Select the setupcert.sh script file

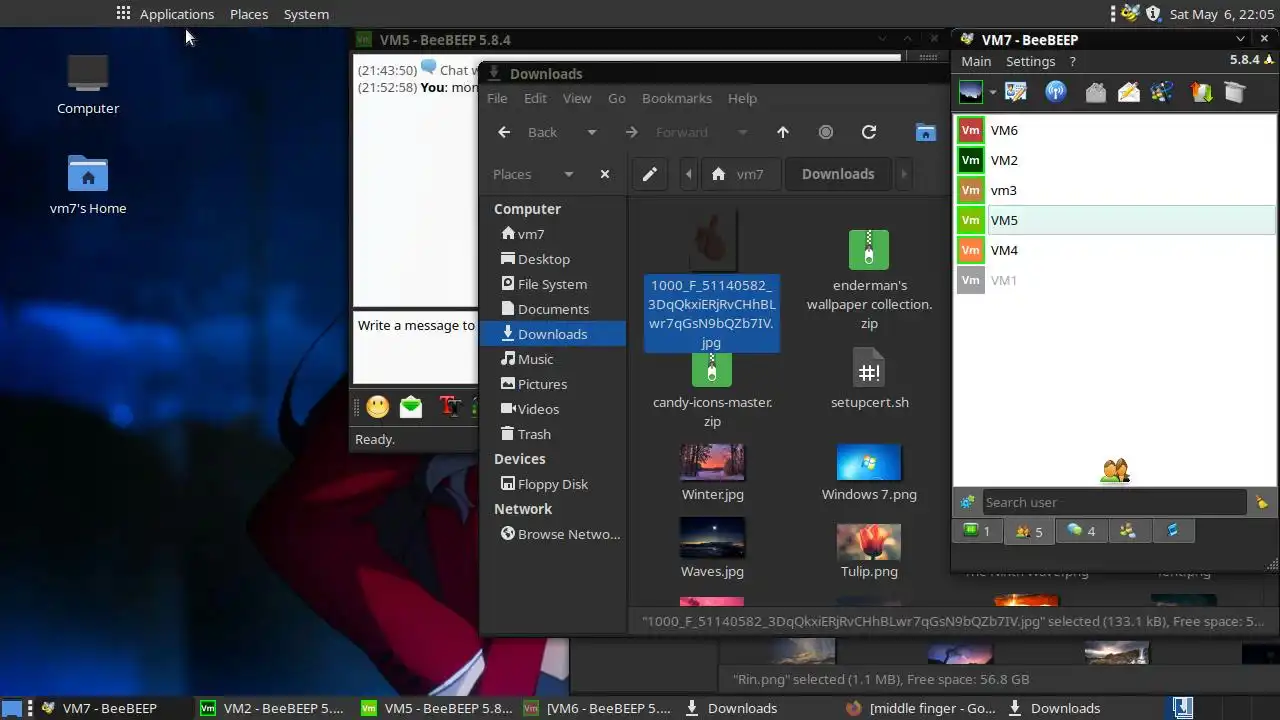pos(869,380)
